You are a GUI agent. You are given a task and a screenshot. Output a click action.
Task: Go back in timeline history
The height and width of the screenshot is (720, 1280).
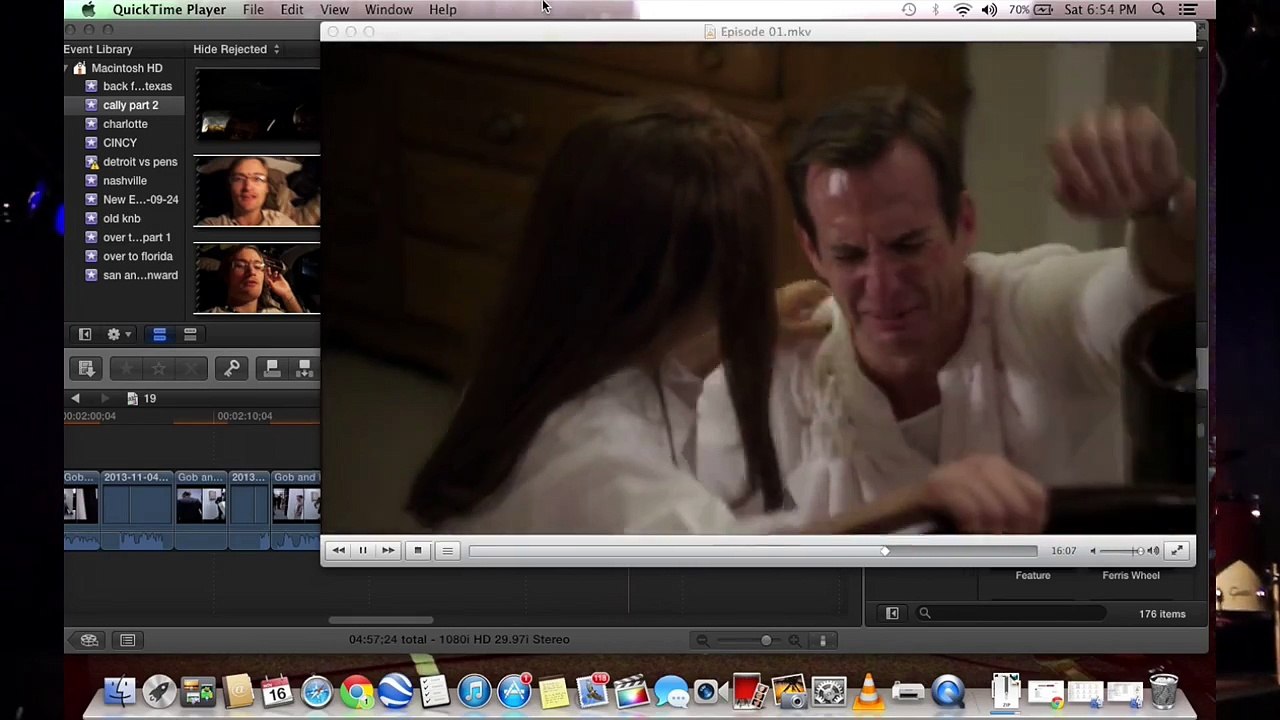pos(75,398)
